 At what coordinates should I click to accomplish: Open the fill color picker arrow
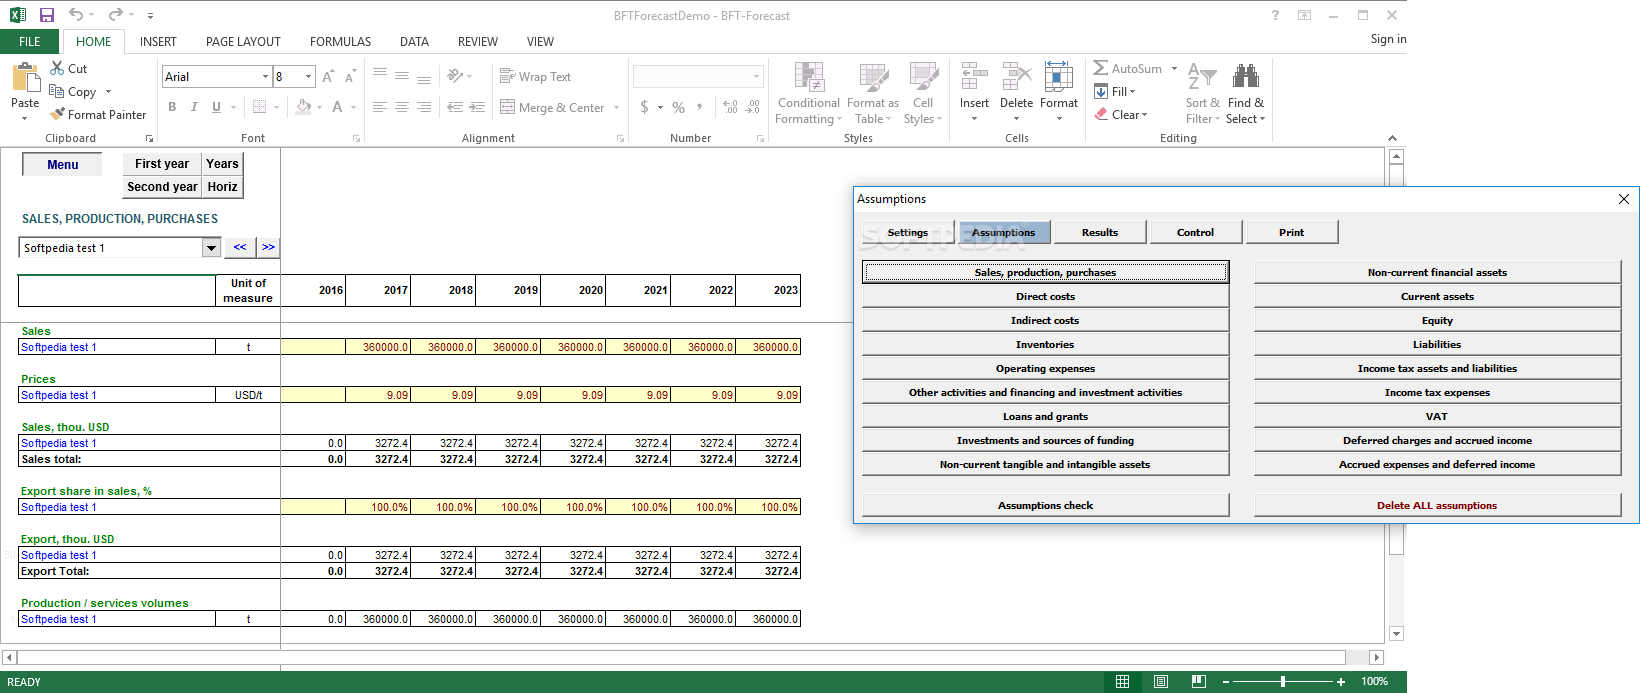click(x=319, y=107)
